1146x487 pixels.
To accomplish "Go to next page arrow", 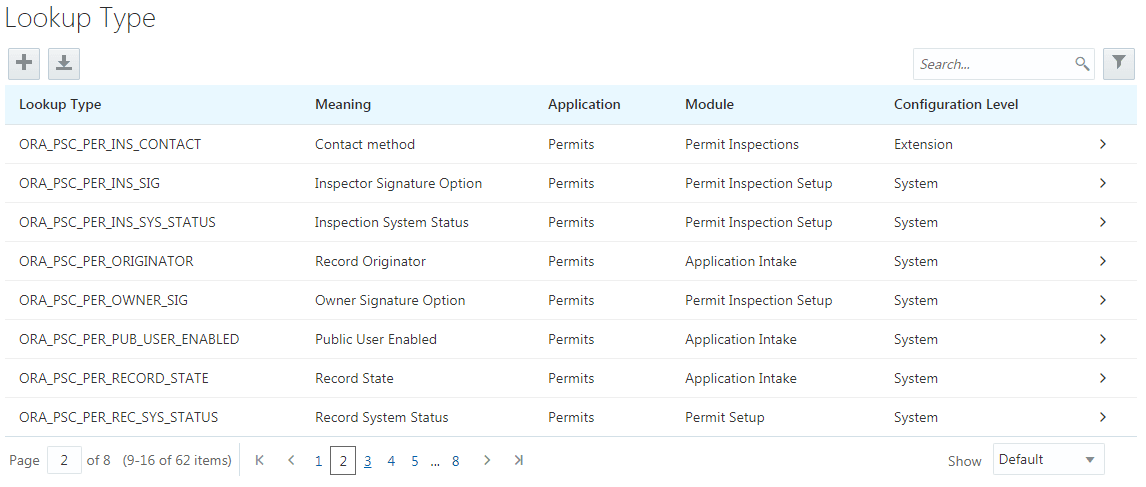I will (x=487, y=460).
